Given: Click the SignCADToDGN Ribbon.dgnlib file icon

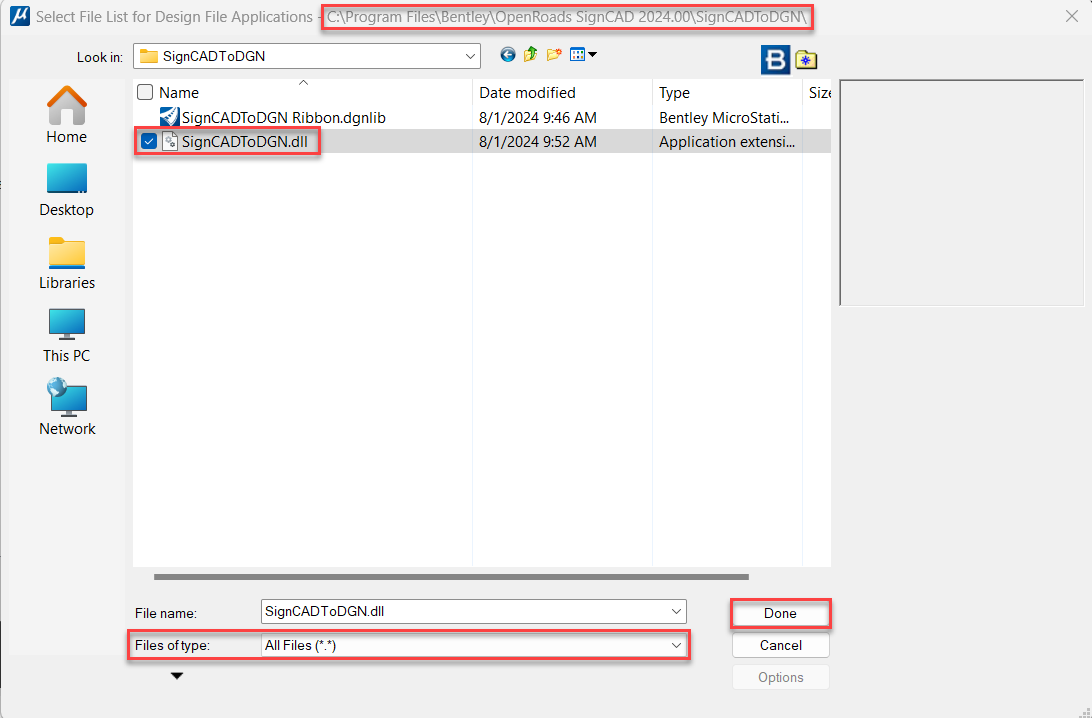Looking at the screenshot, I should click(169, 117).
